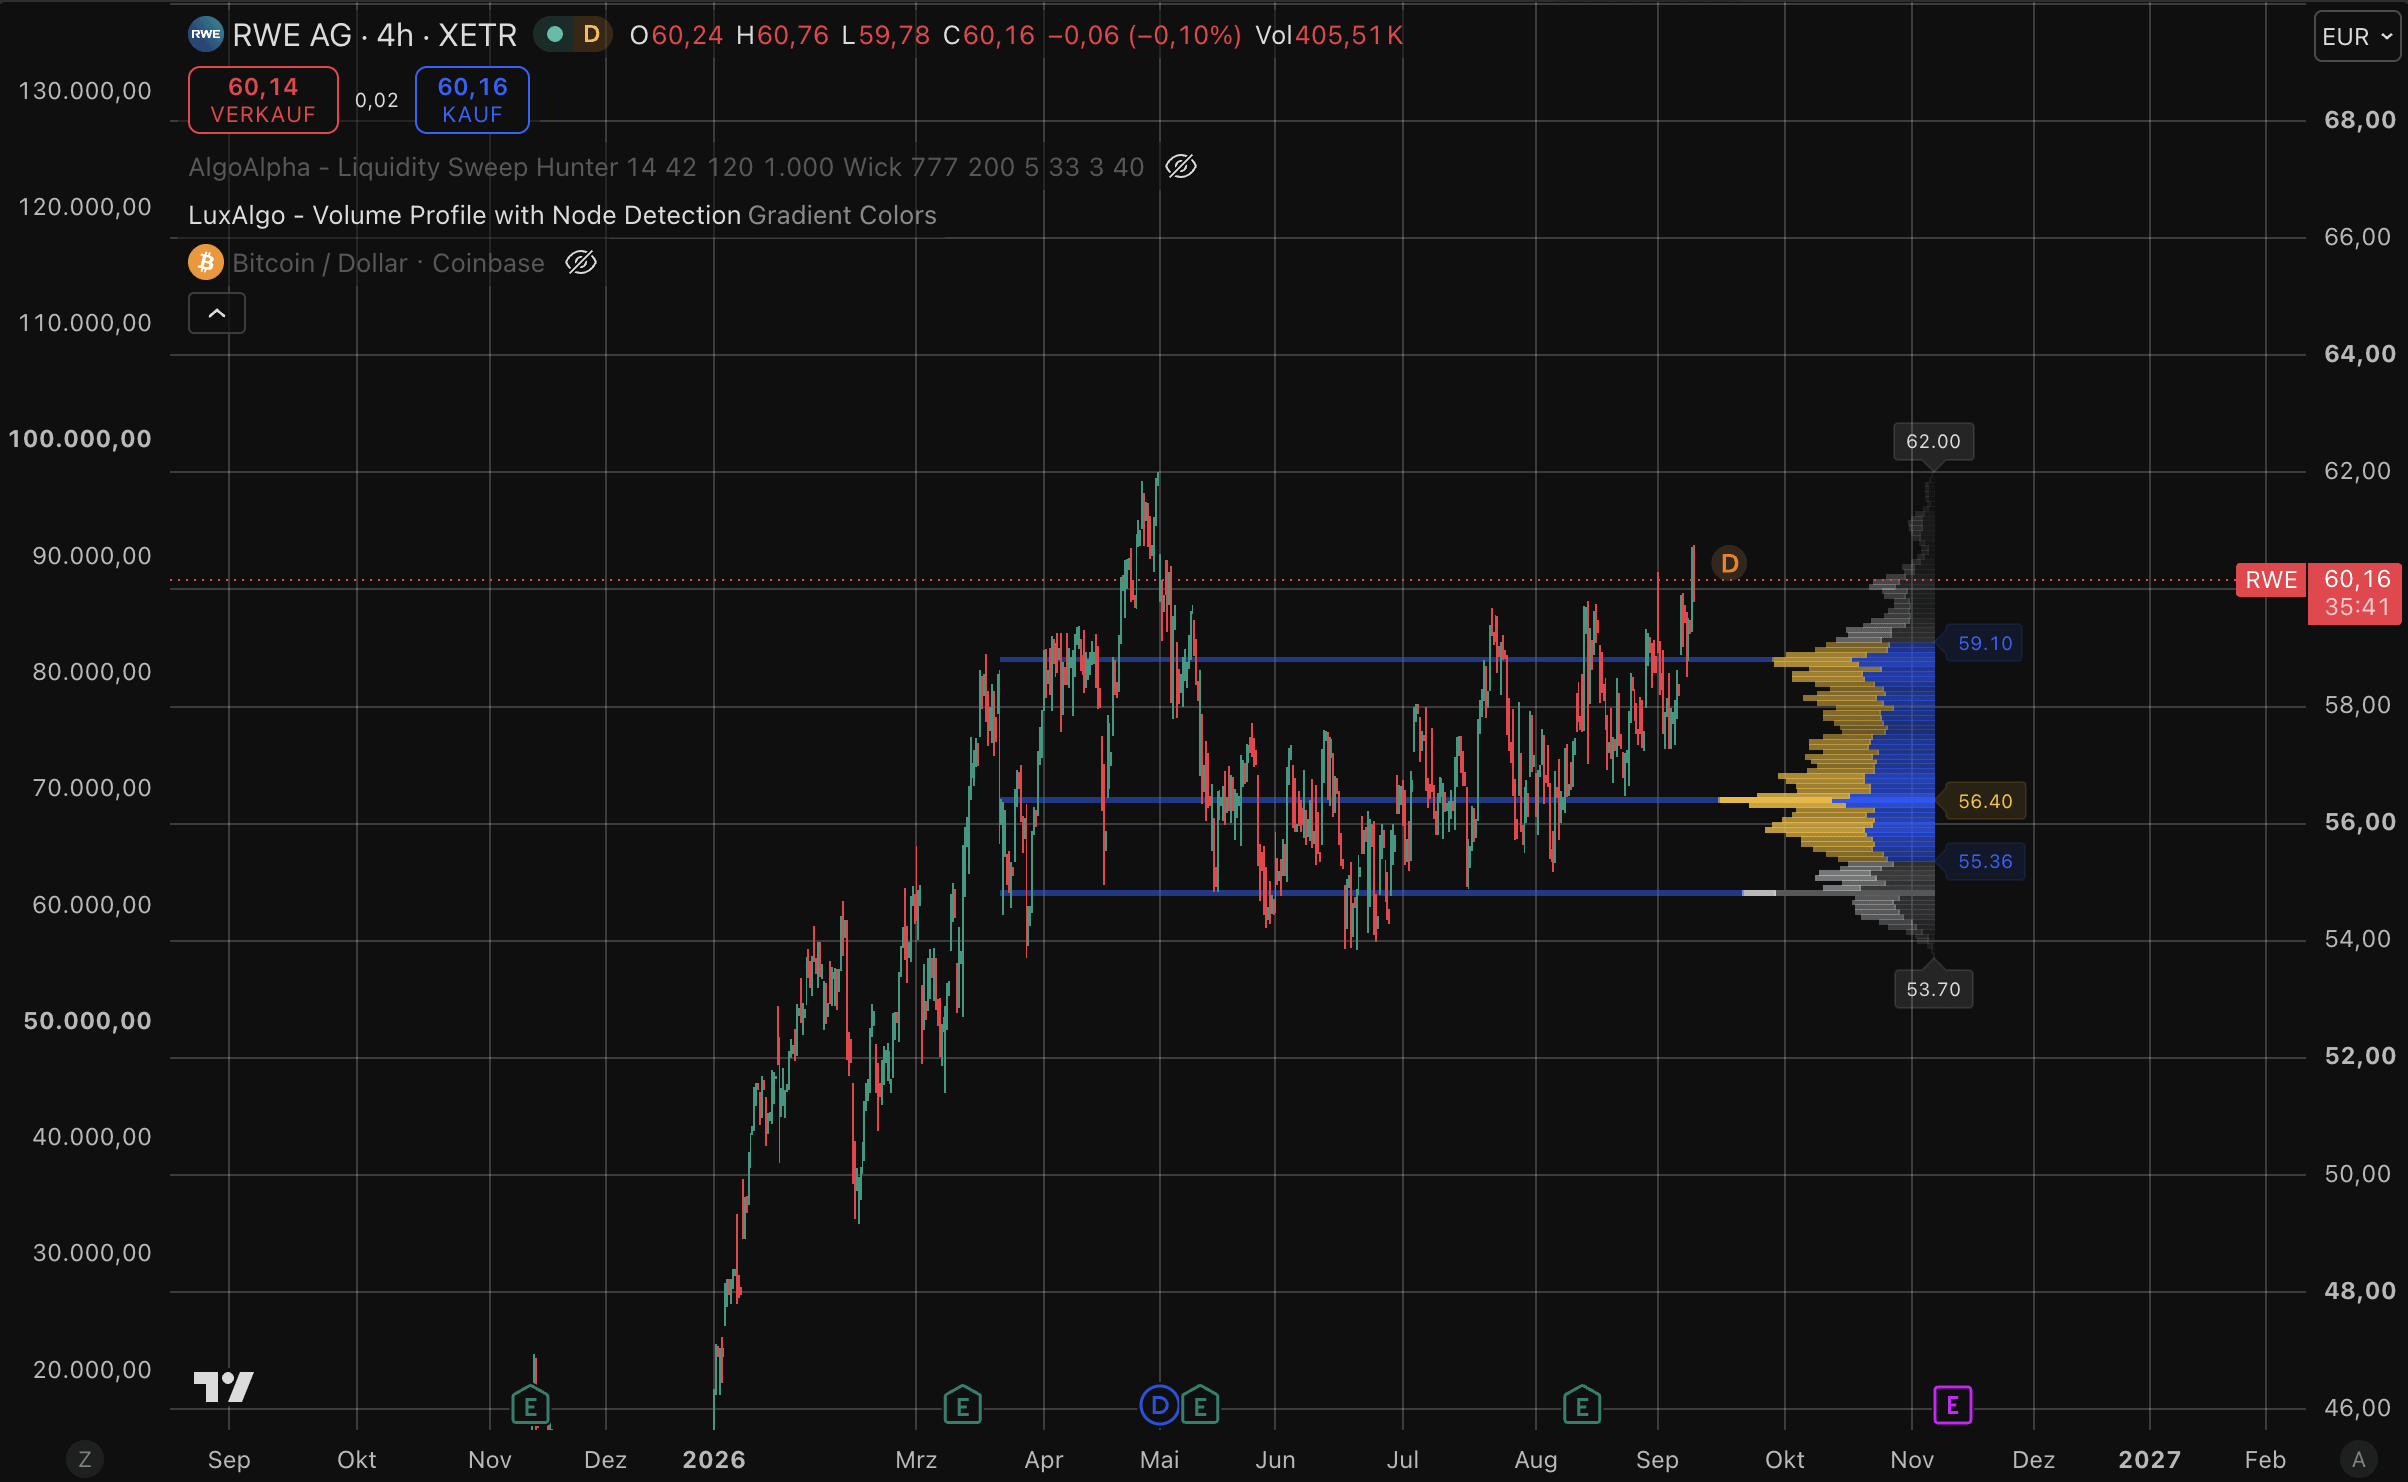2408x1482 pixels.
Task: Click the earnings E marker at March
Action: (962, 1405)
